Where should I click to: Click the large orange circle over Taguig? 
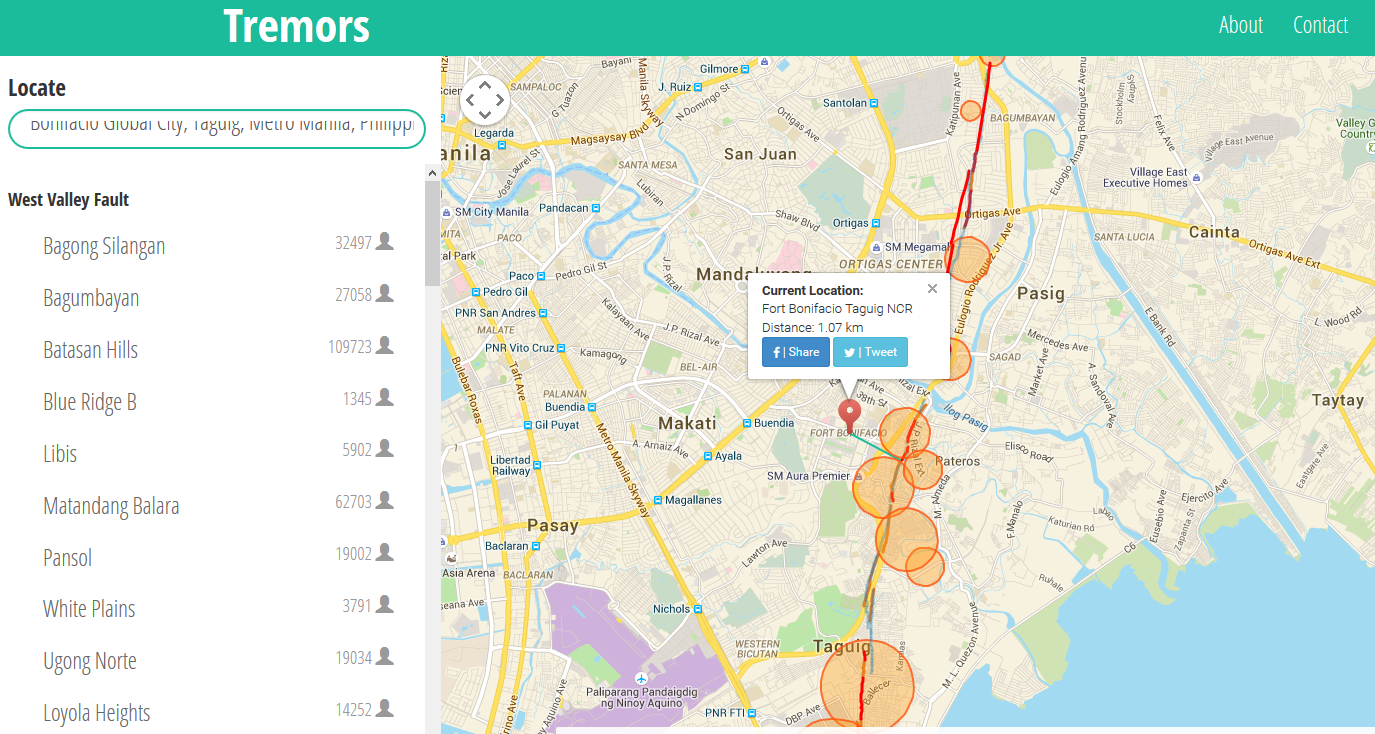[x=867, y=686]
